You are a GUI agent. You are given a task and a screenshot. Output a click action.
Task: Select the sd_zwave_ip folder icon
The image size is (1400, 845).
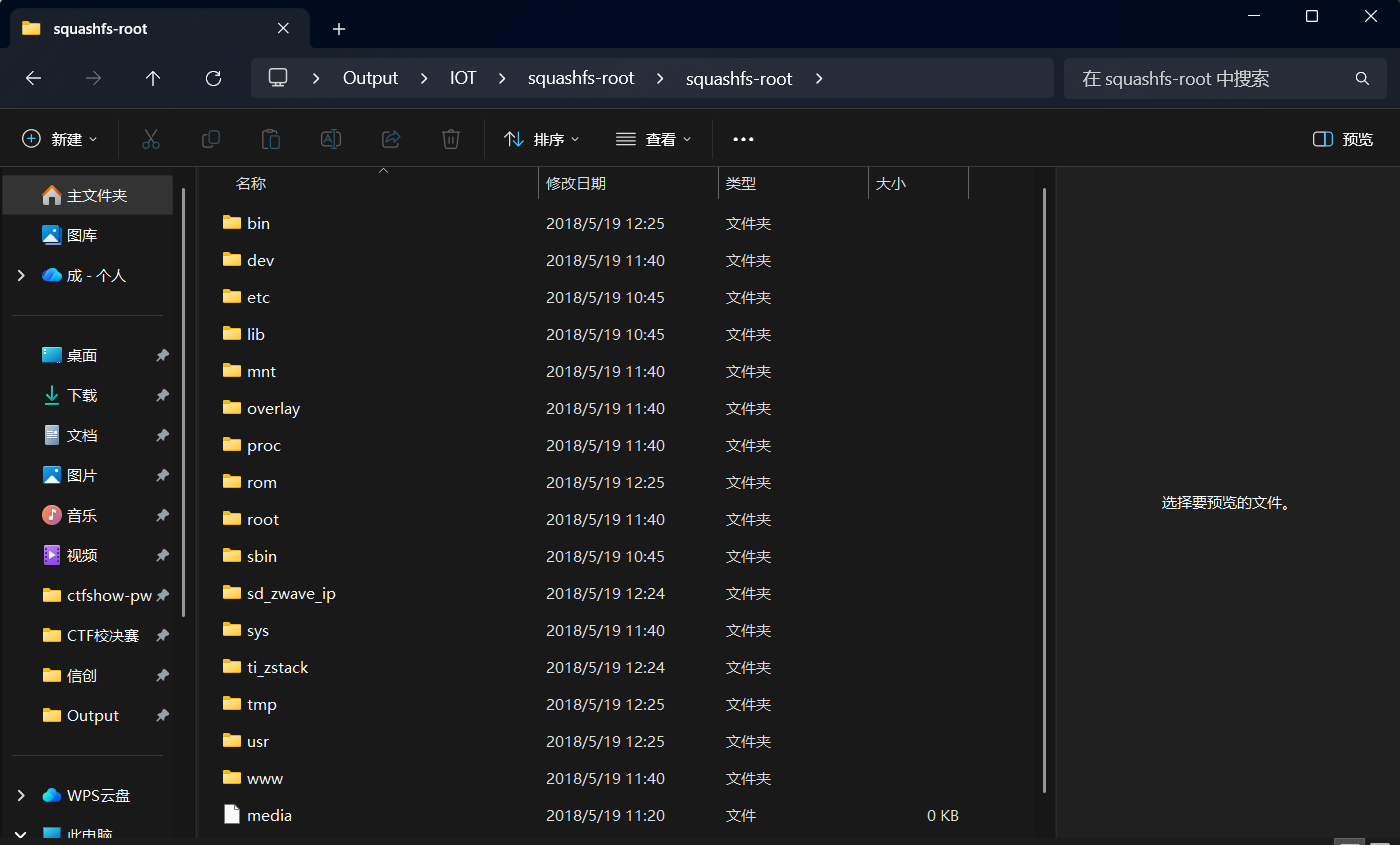[x=232, y=592]
